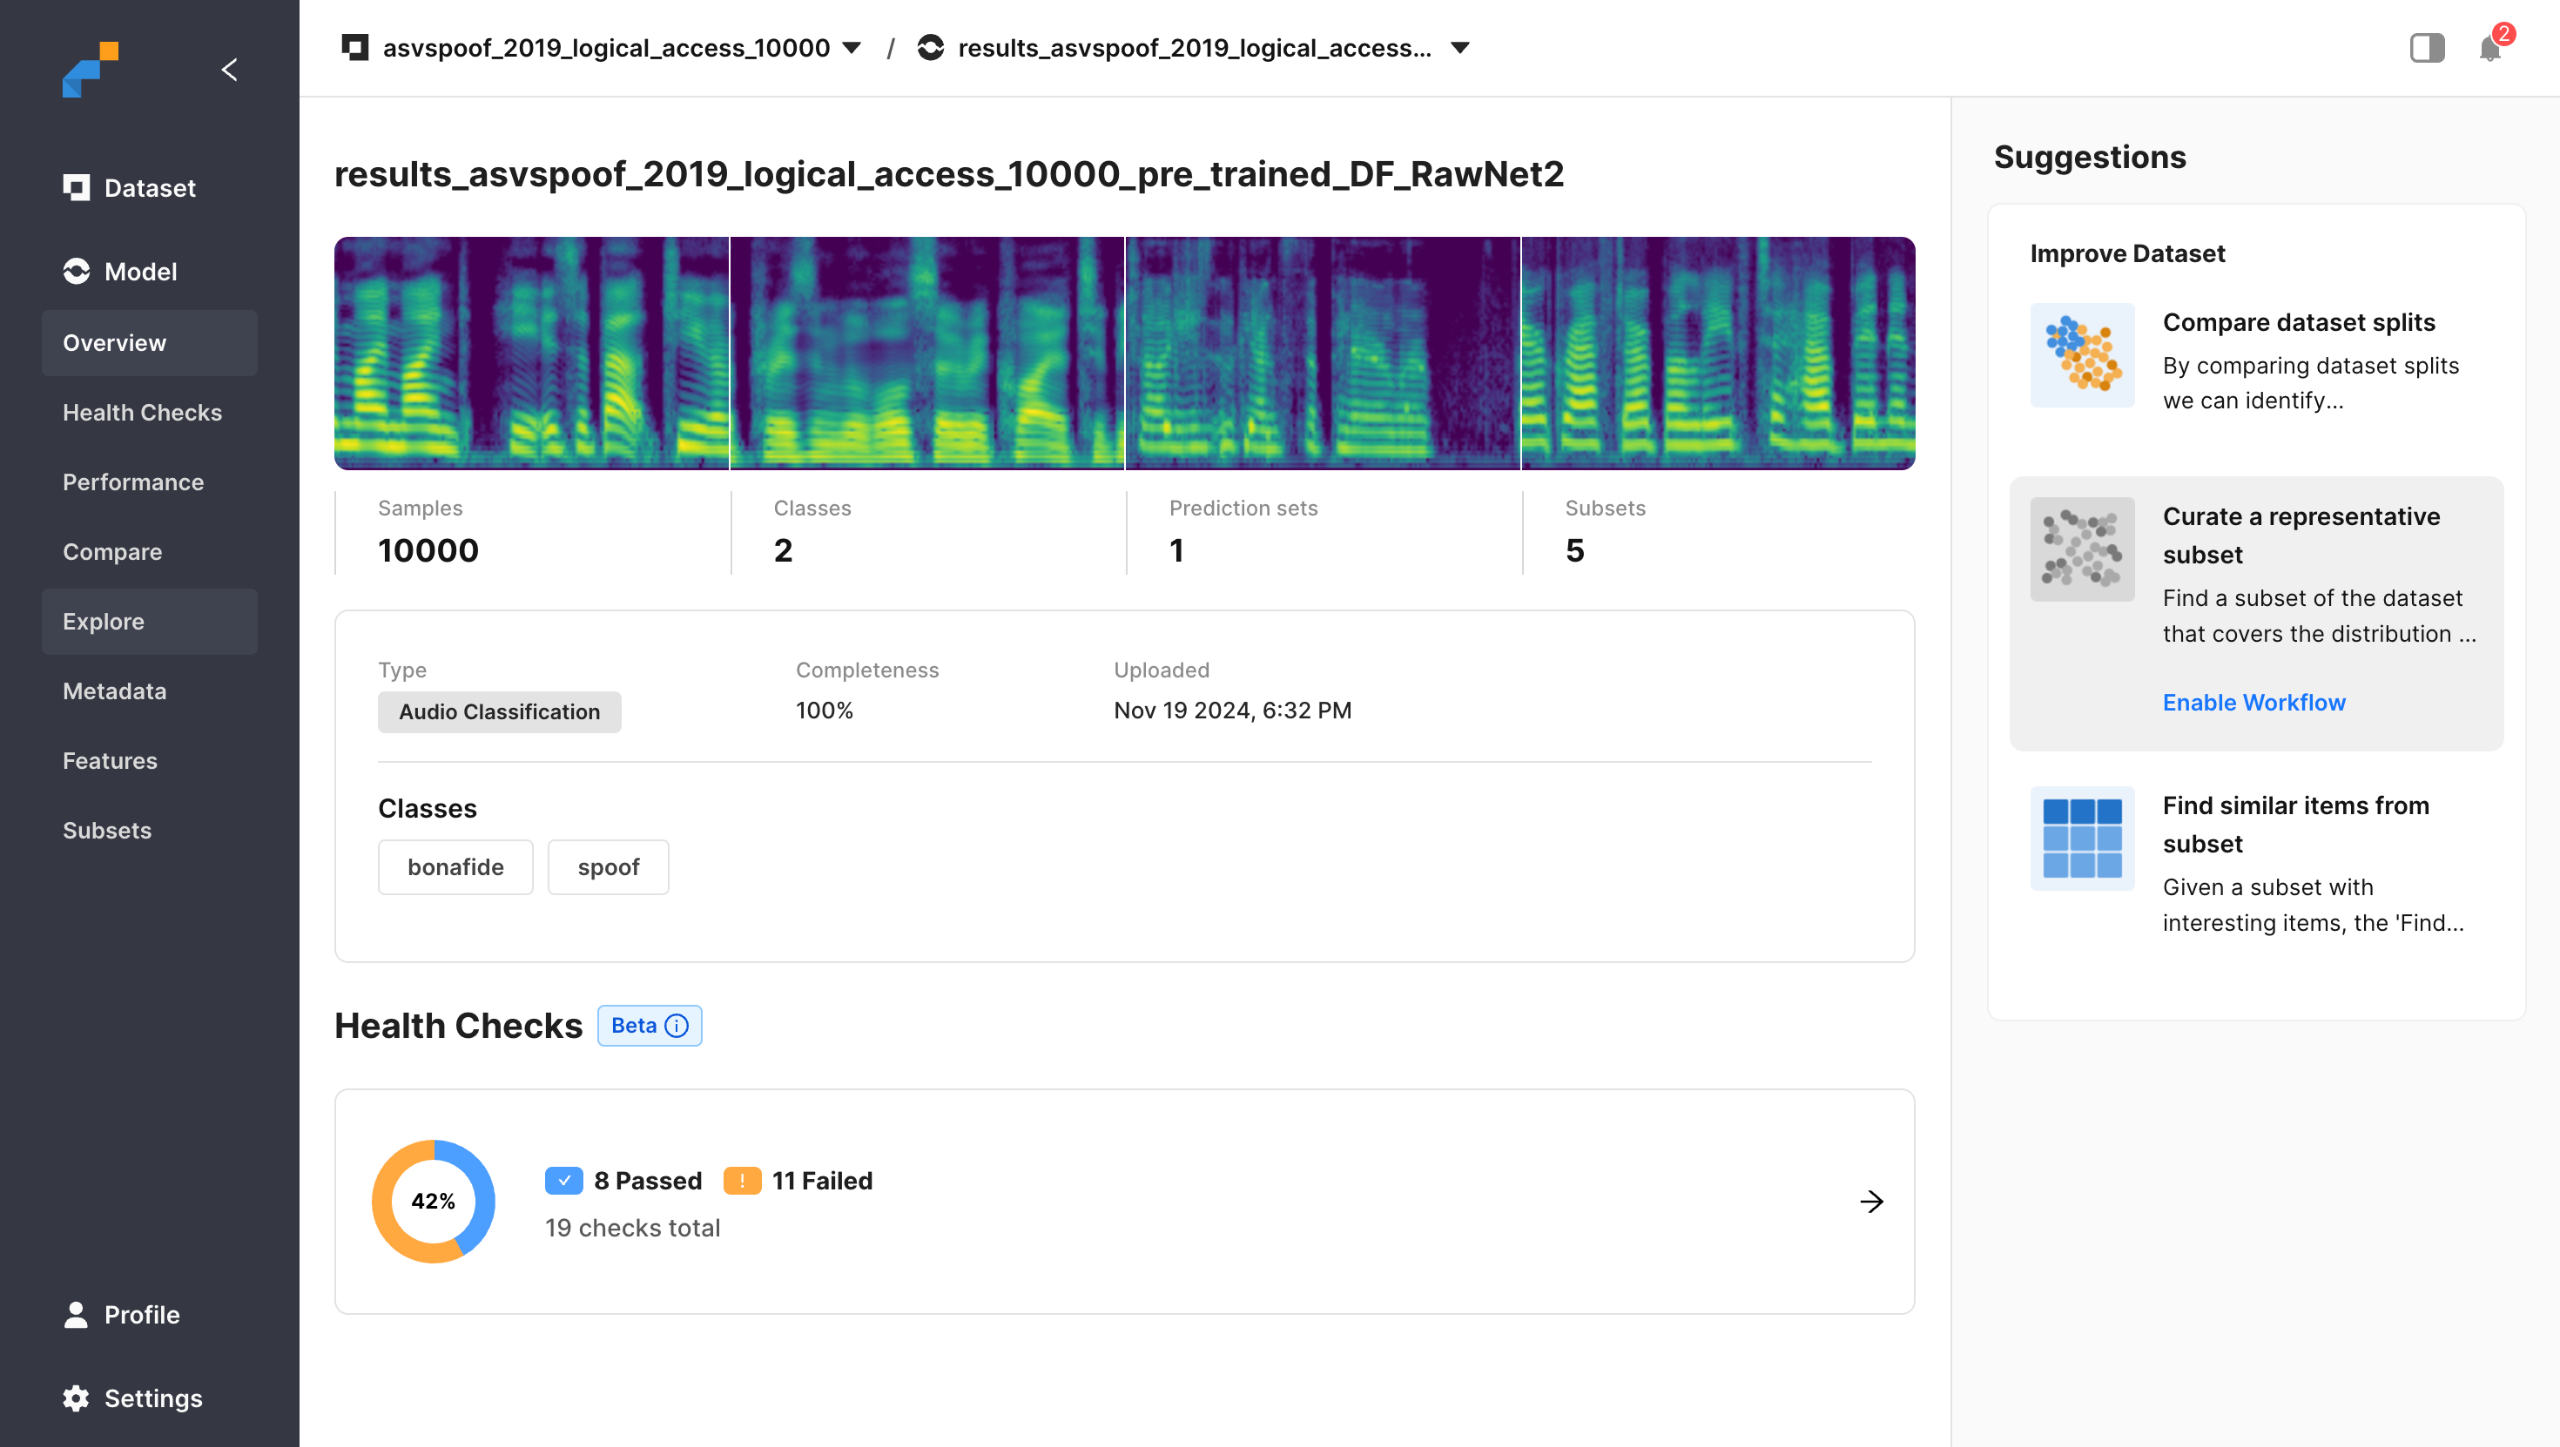Open the Explore menu item

click(x=103, y=621)
